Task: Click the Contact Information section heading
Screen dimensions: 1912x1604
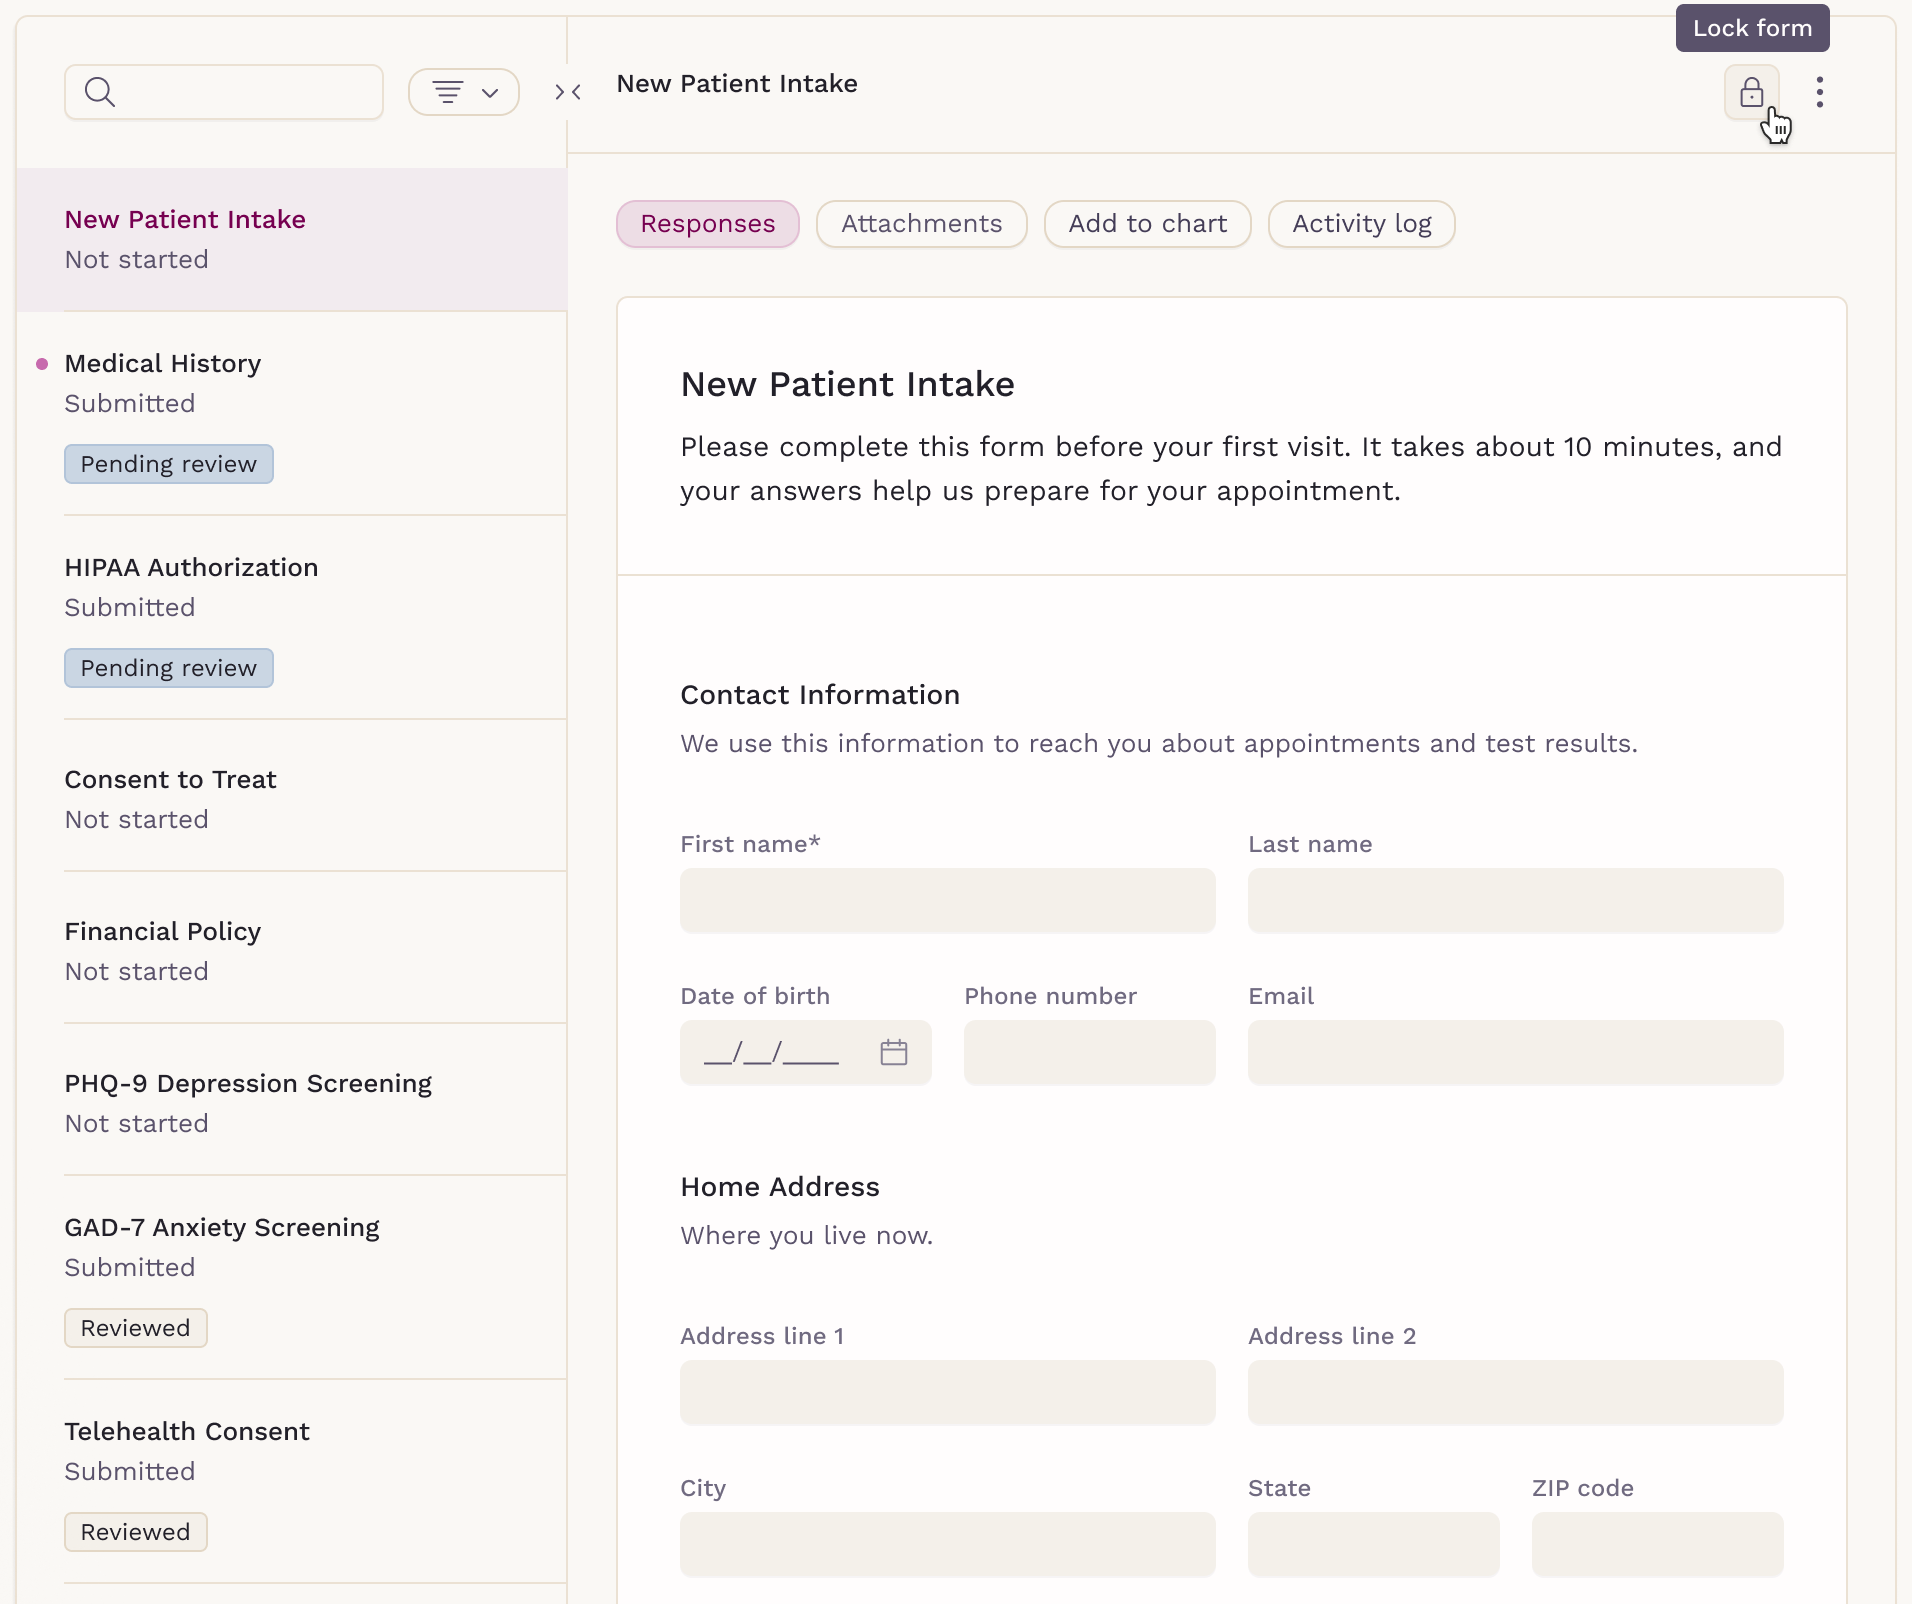Action: tap(820, 695)
